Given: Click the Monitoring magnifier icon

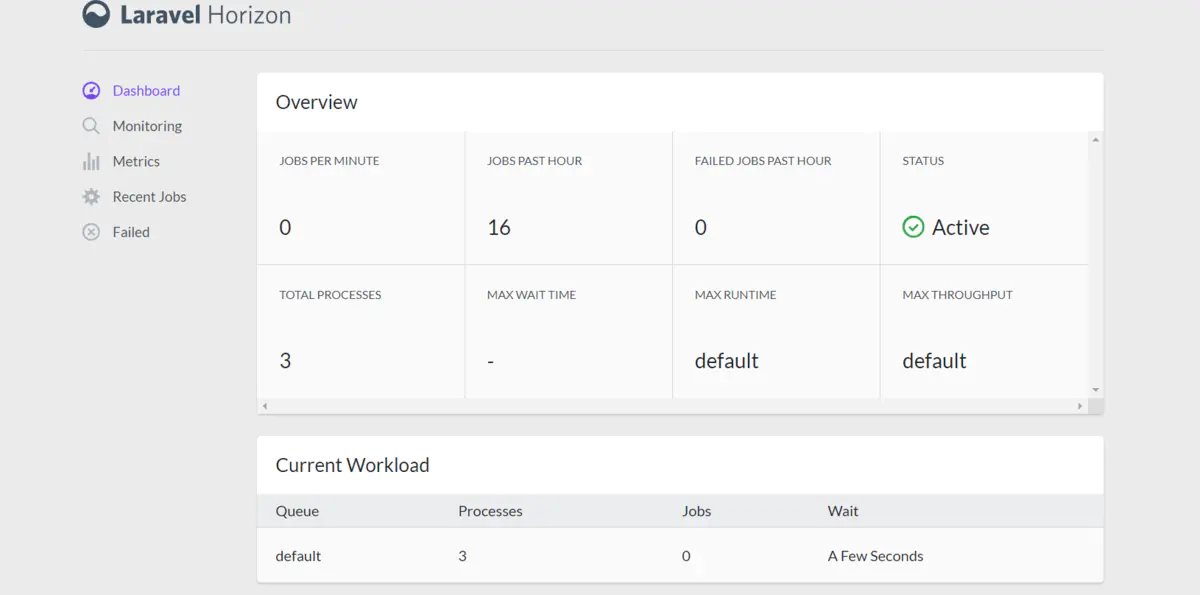Looking at the screenshot, I should [x=91, y=126].
